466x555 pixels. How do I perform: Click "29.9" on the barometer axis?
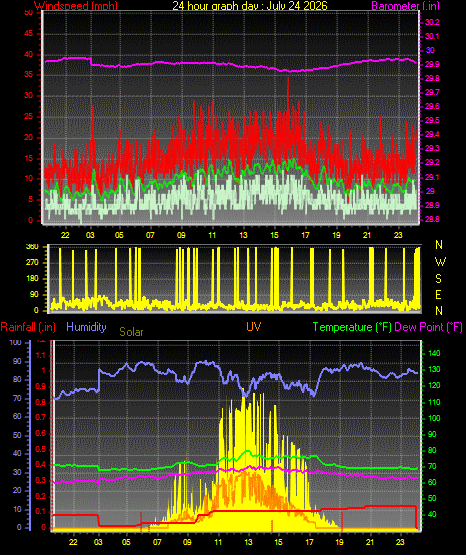click(432, 64)
